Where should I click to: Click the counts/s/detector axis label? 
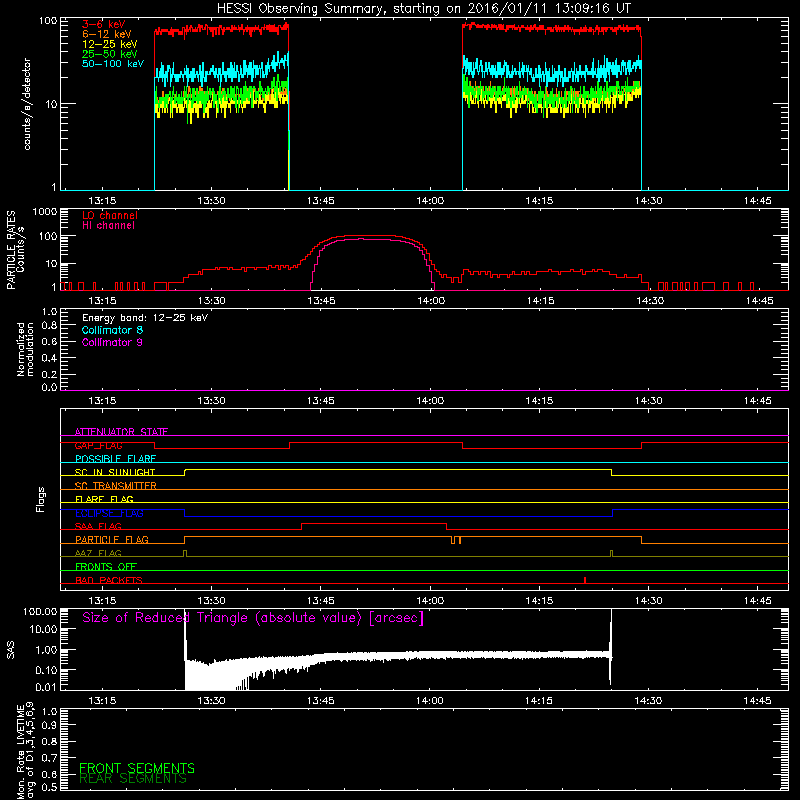pos(27,104)
